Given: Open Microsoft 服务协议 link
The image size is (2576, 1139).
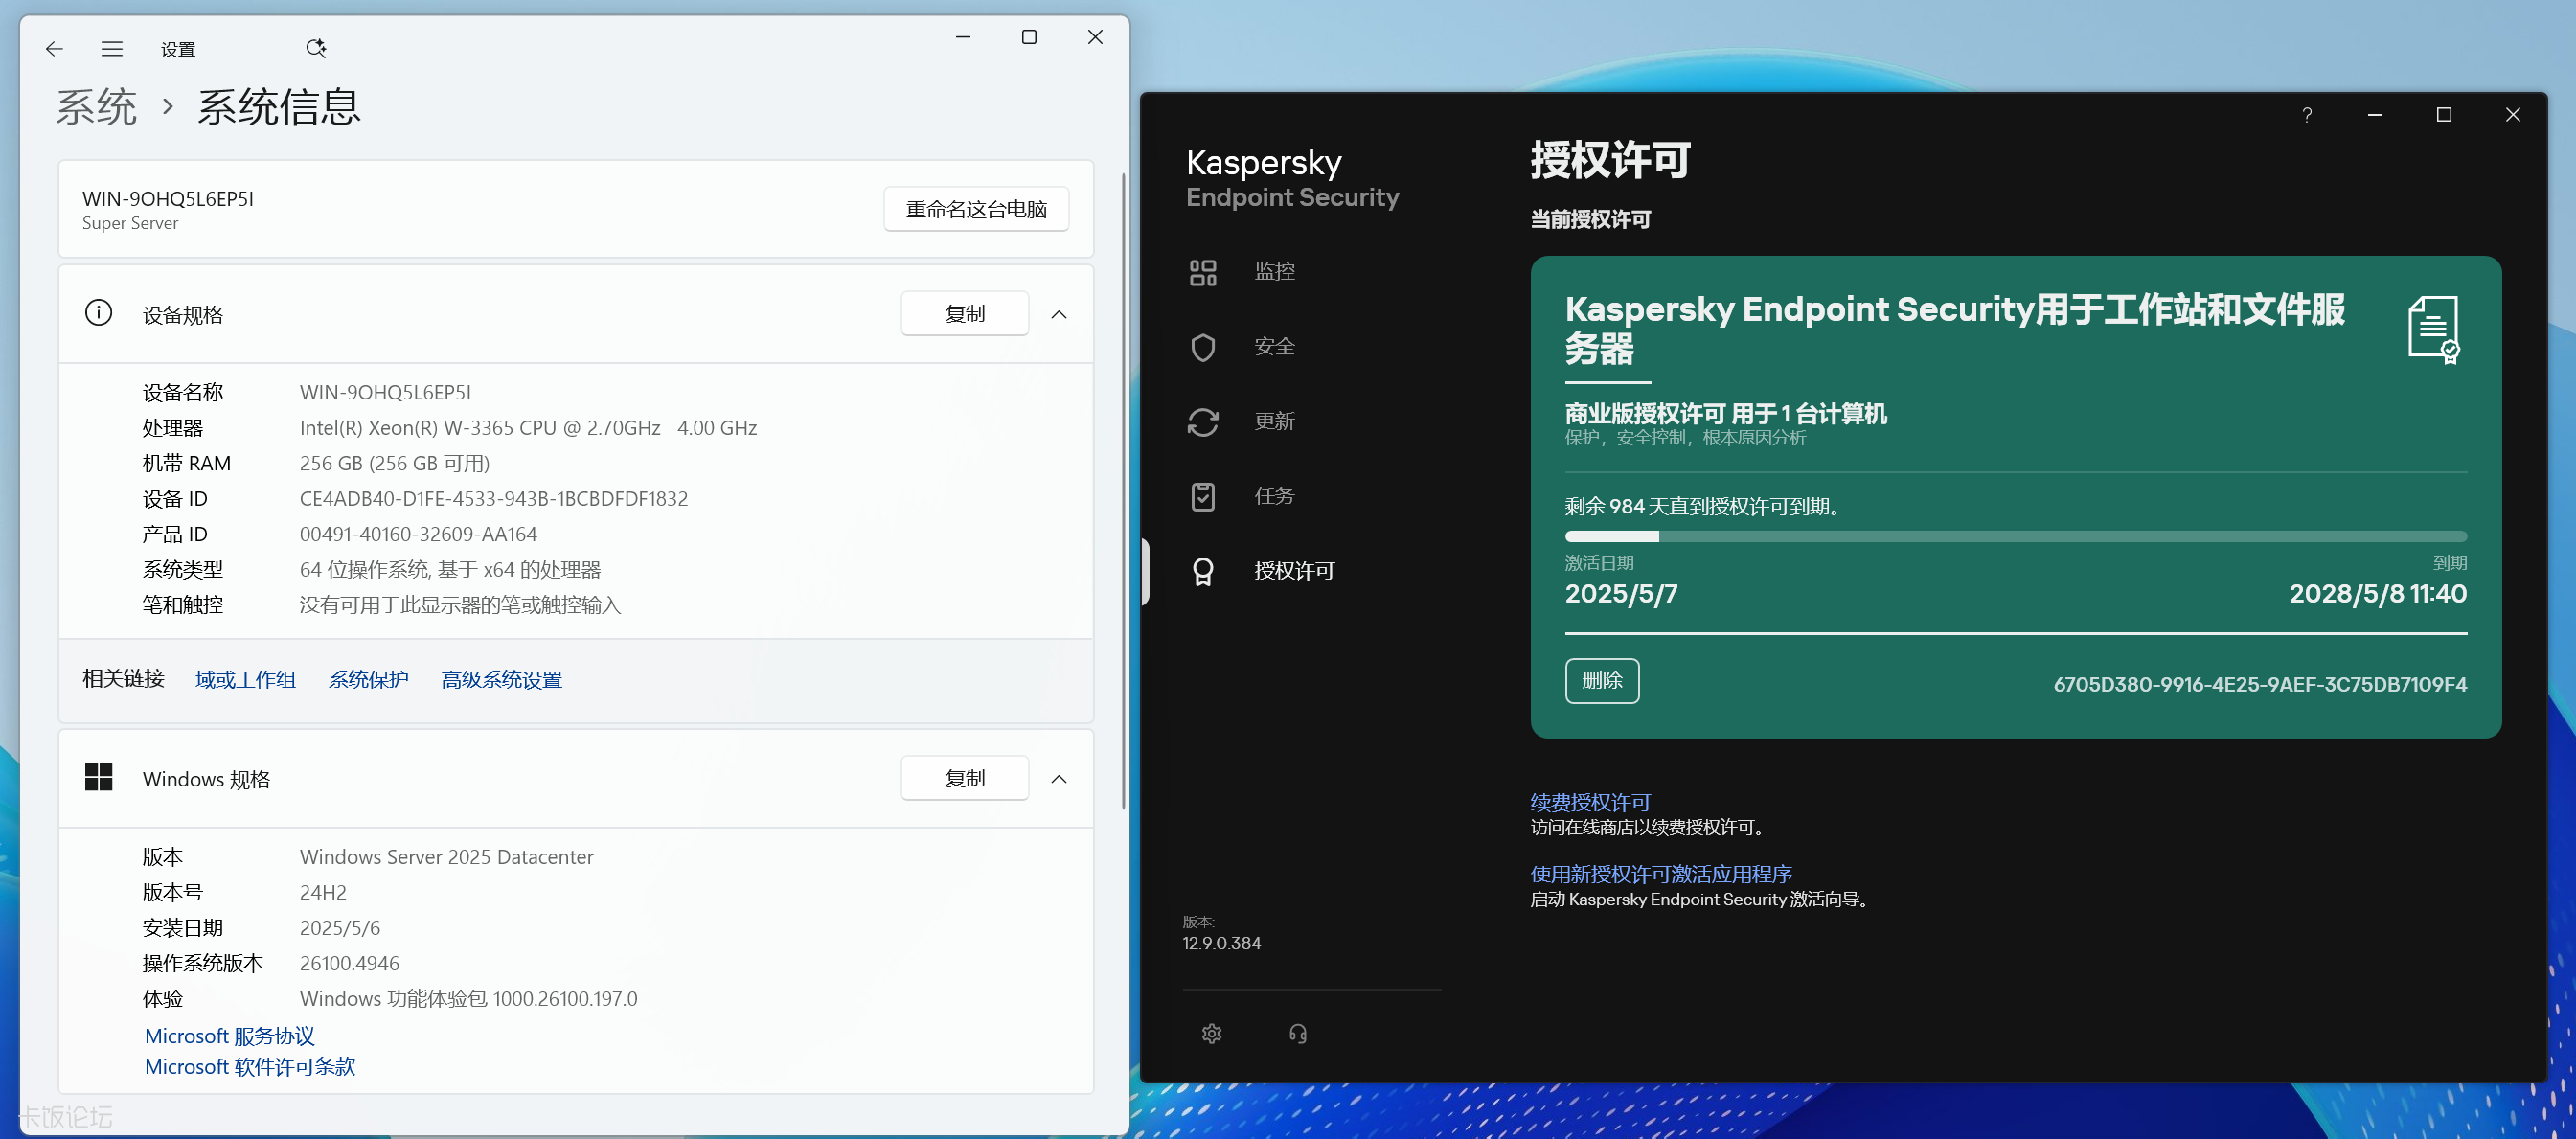Looking at the screenshot, I should coord(229,1036).
